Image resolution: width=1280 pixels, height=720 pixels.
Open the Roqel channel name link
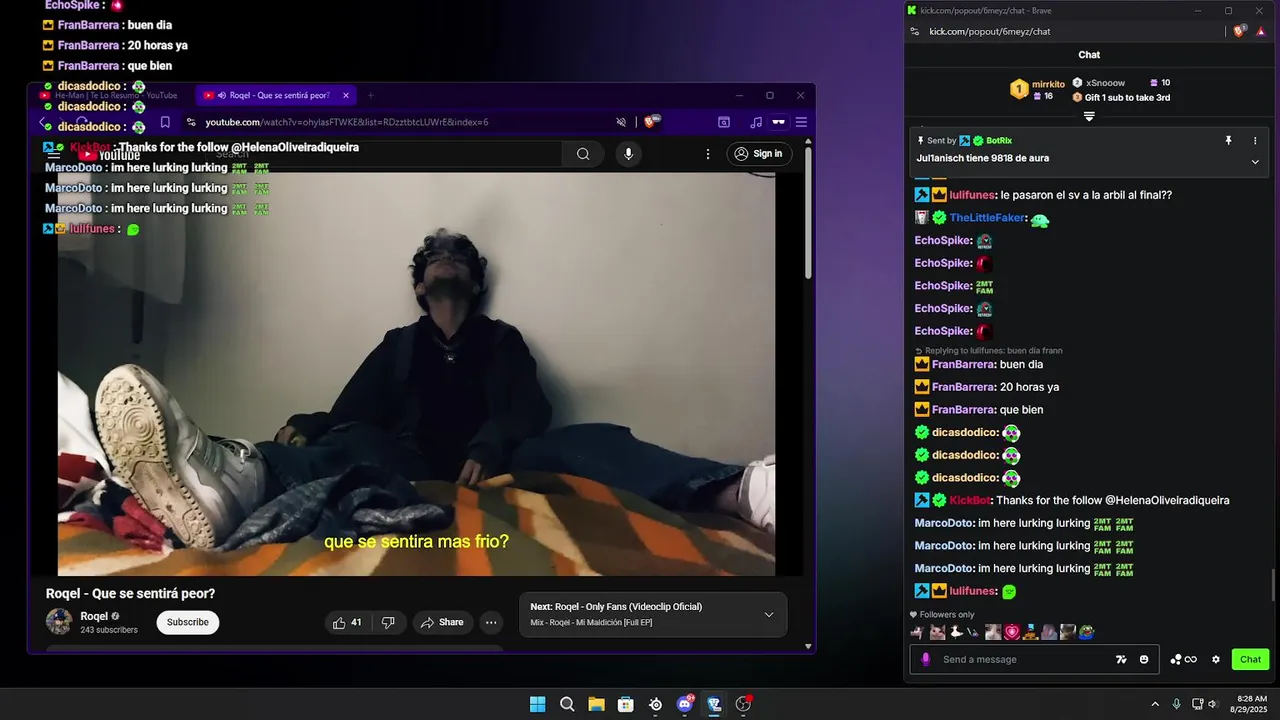click(x=94, y=616)
